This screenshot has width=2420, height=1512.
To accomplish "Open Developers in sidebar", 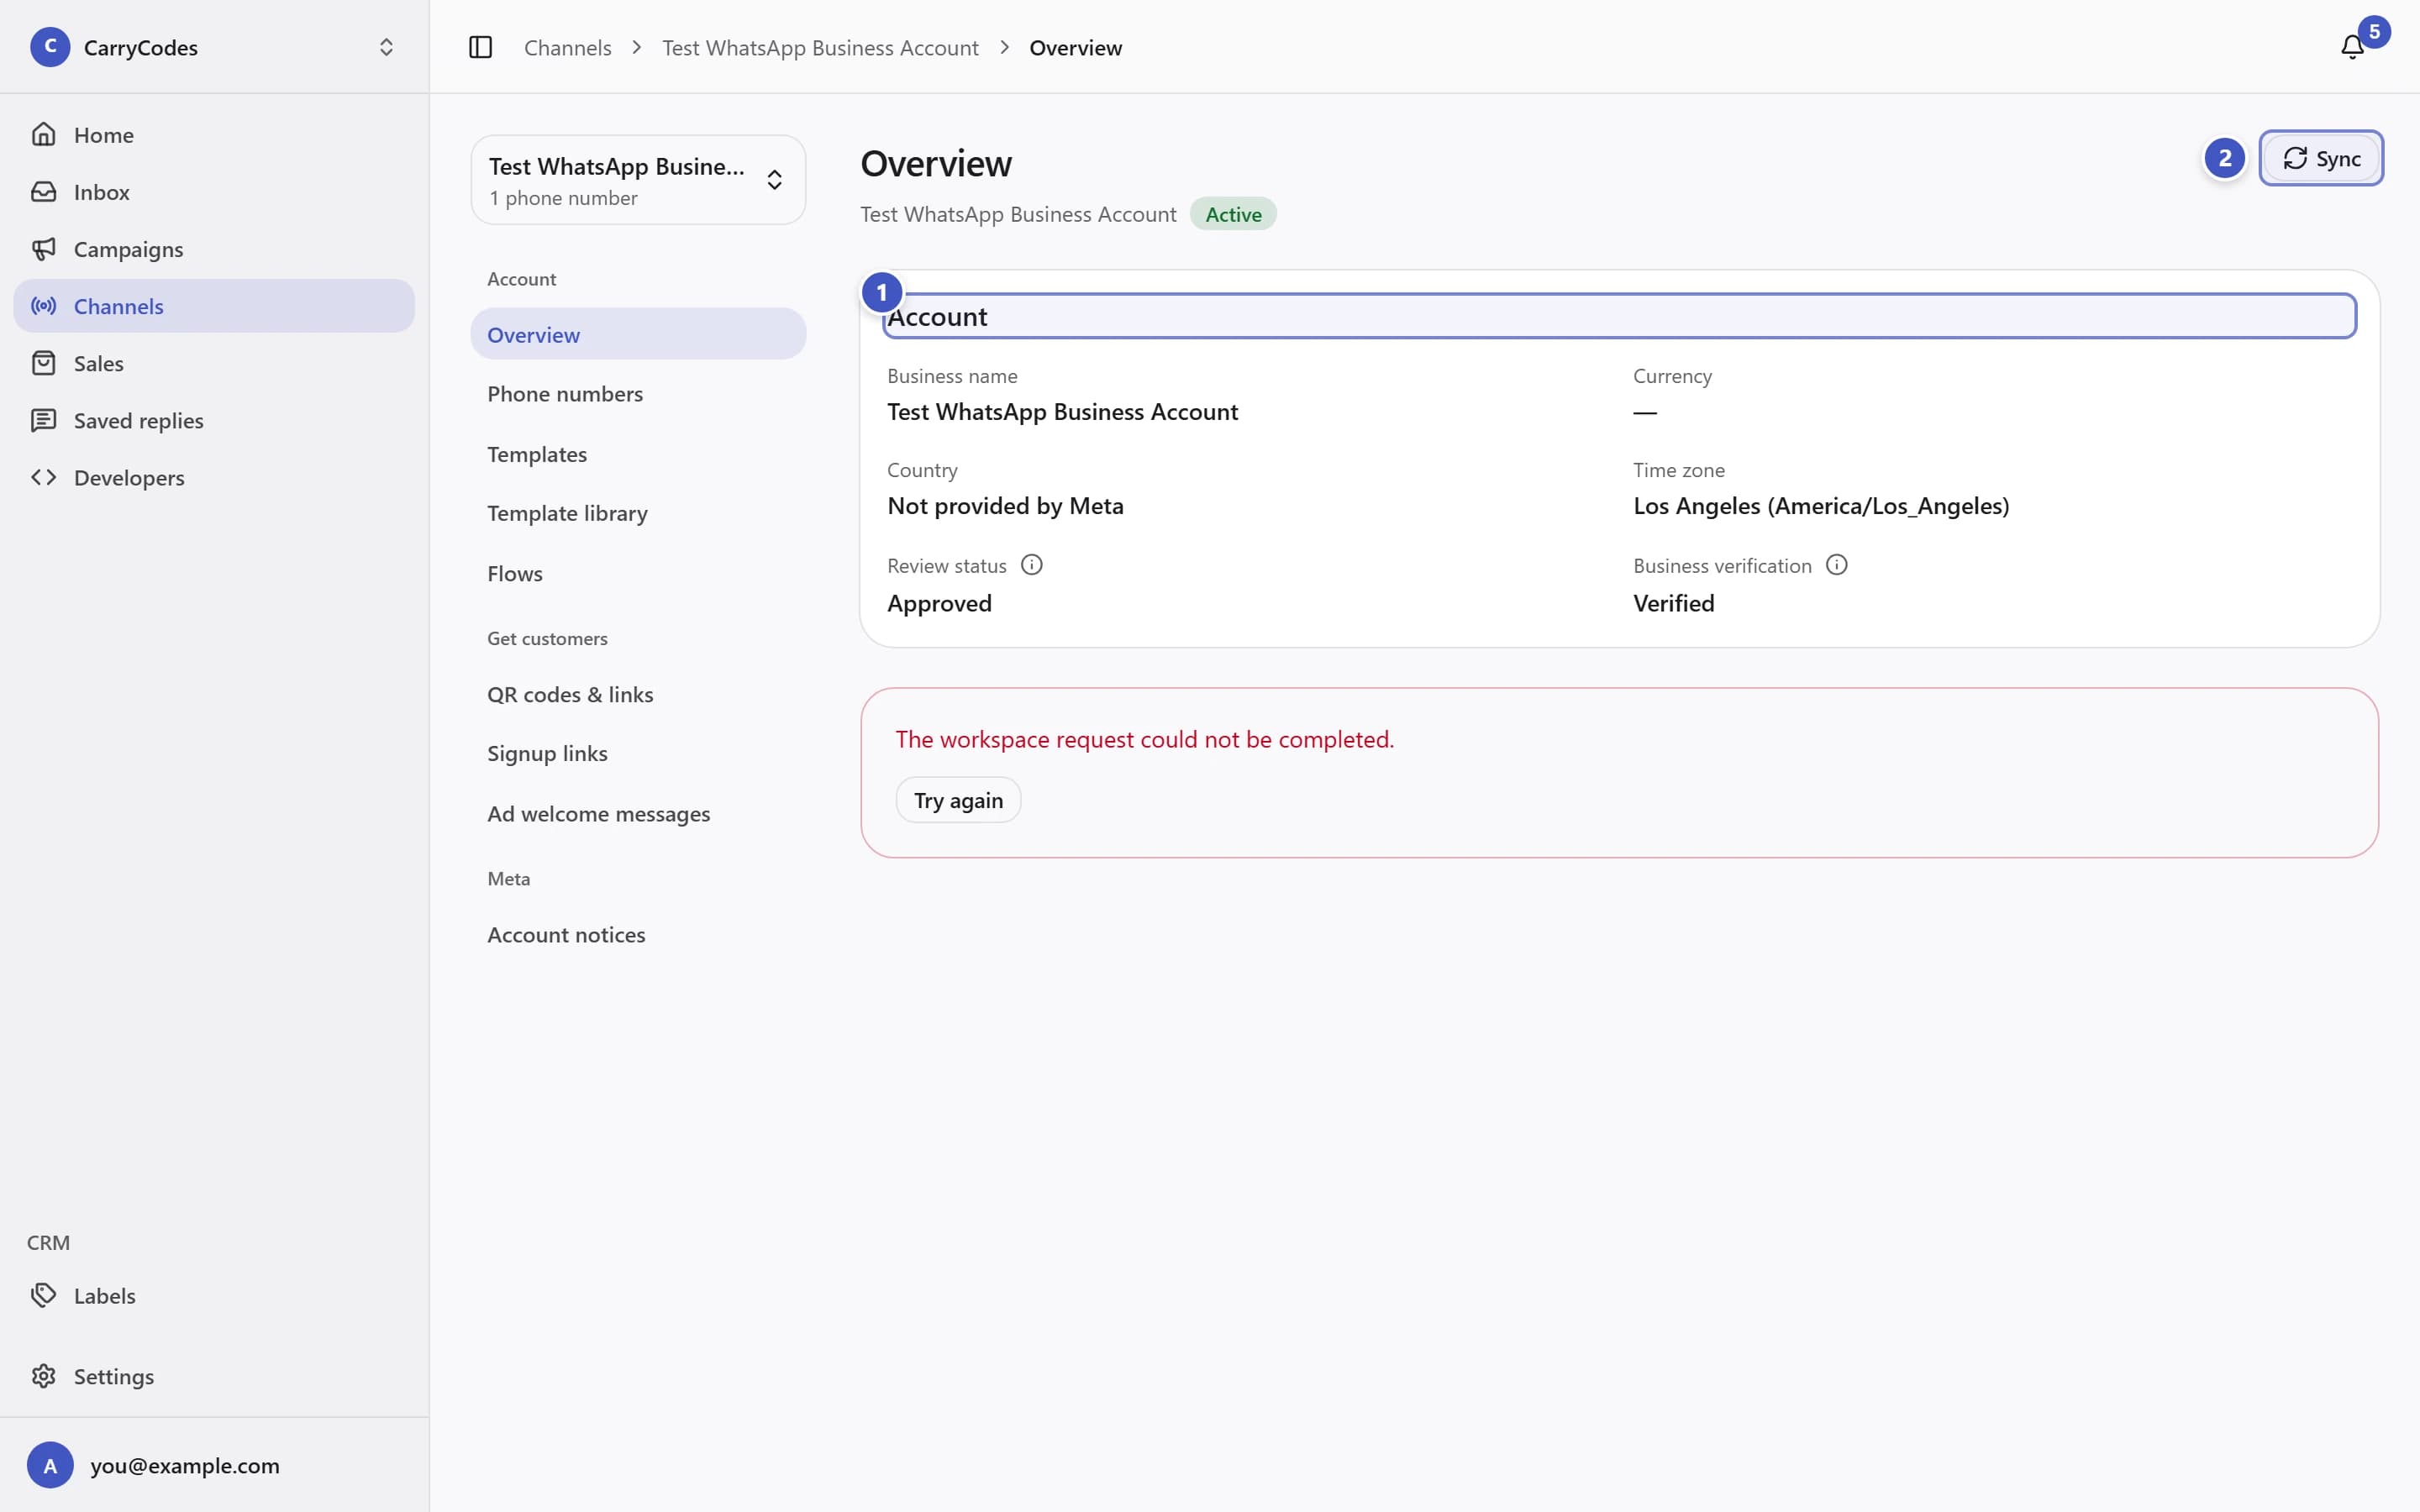I will tap(214, 477).
